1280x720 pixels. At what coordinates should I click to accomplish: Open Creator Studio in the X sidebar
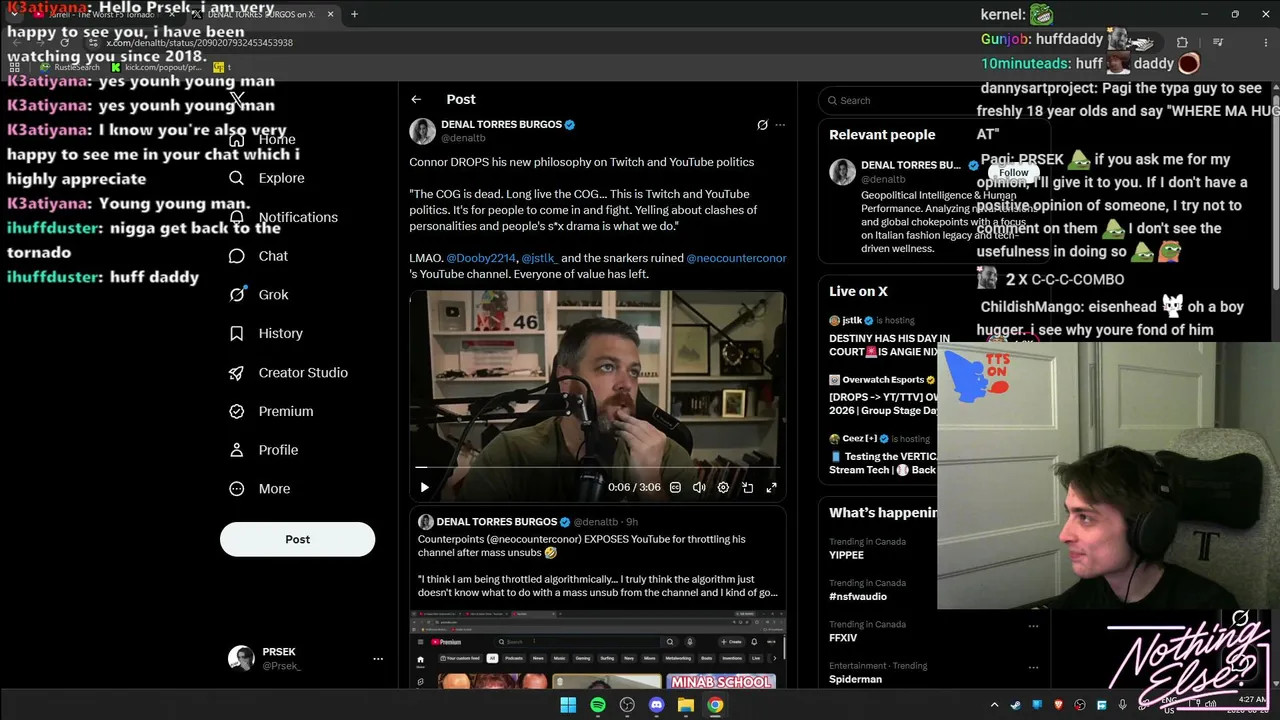(288, 372)
